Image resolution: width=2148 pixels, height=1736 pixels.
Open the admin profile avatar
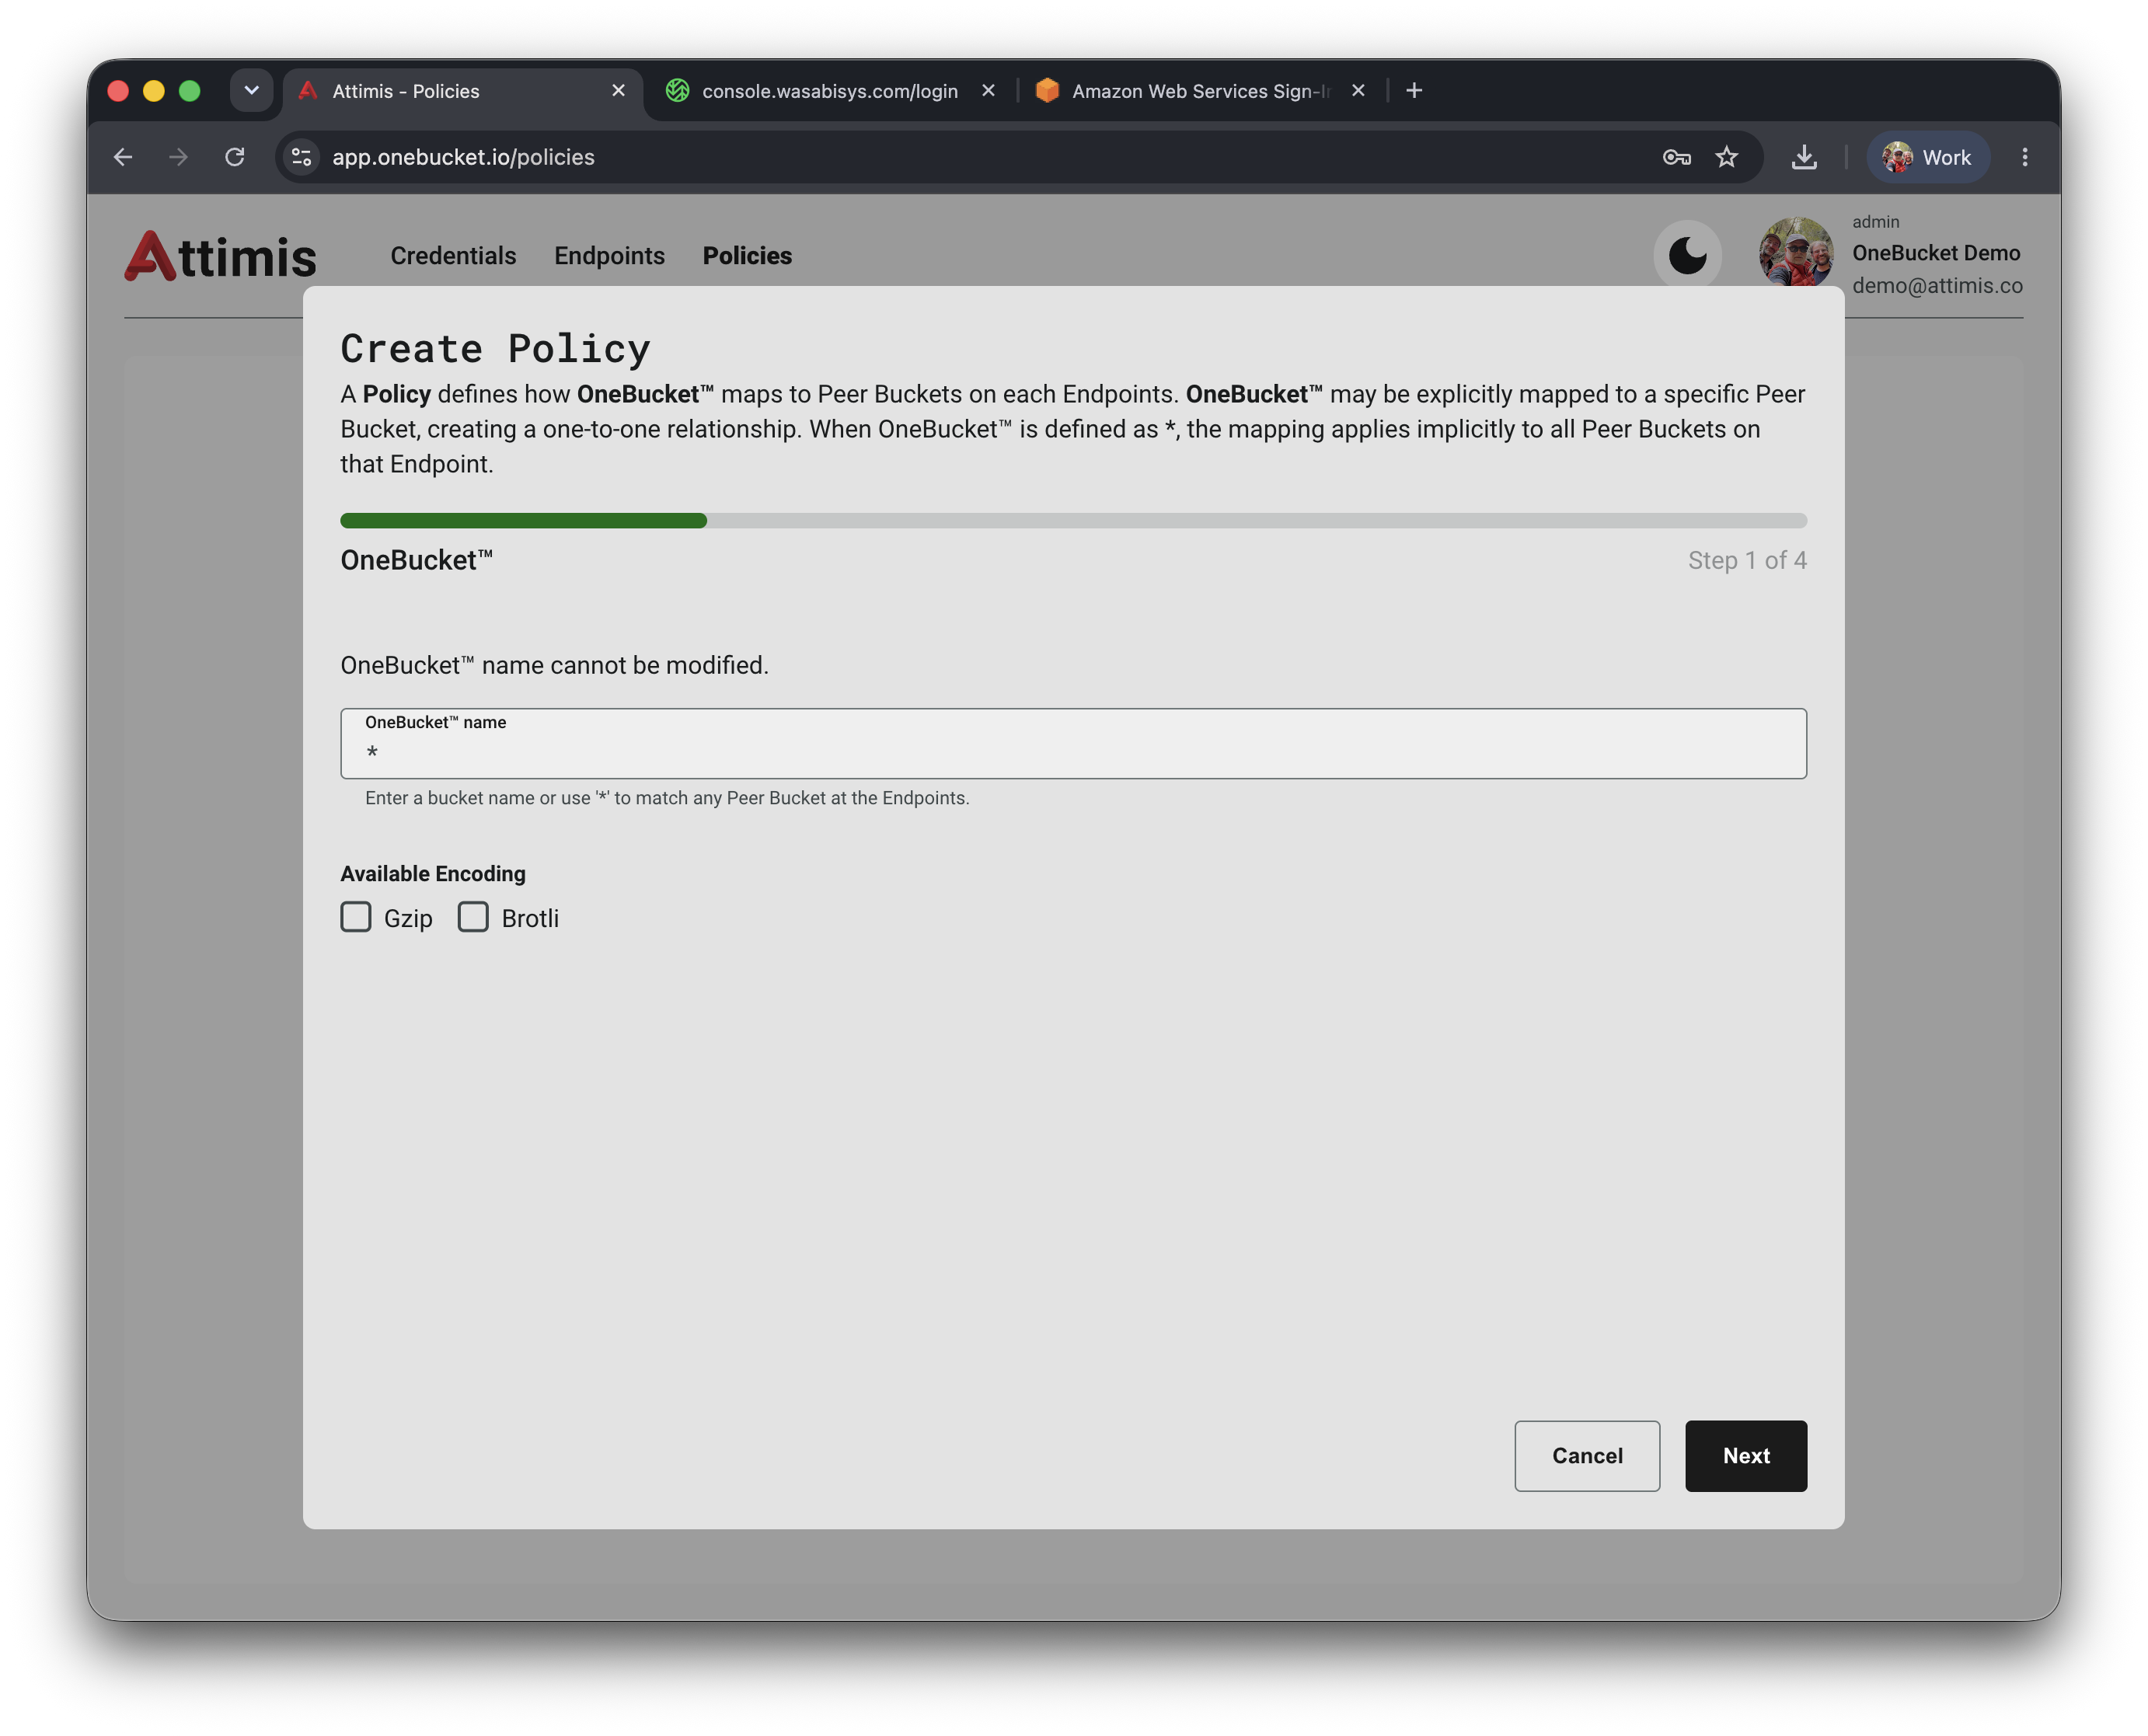(1795, 253)
